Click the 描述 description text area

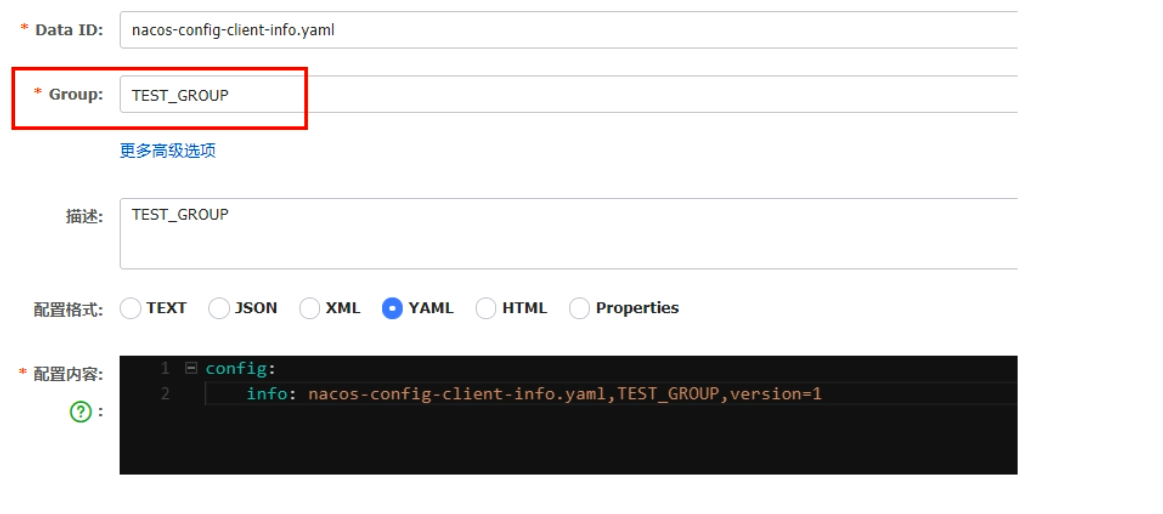[568, 234]
